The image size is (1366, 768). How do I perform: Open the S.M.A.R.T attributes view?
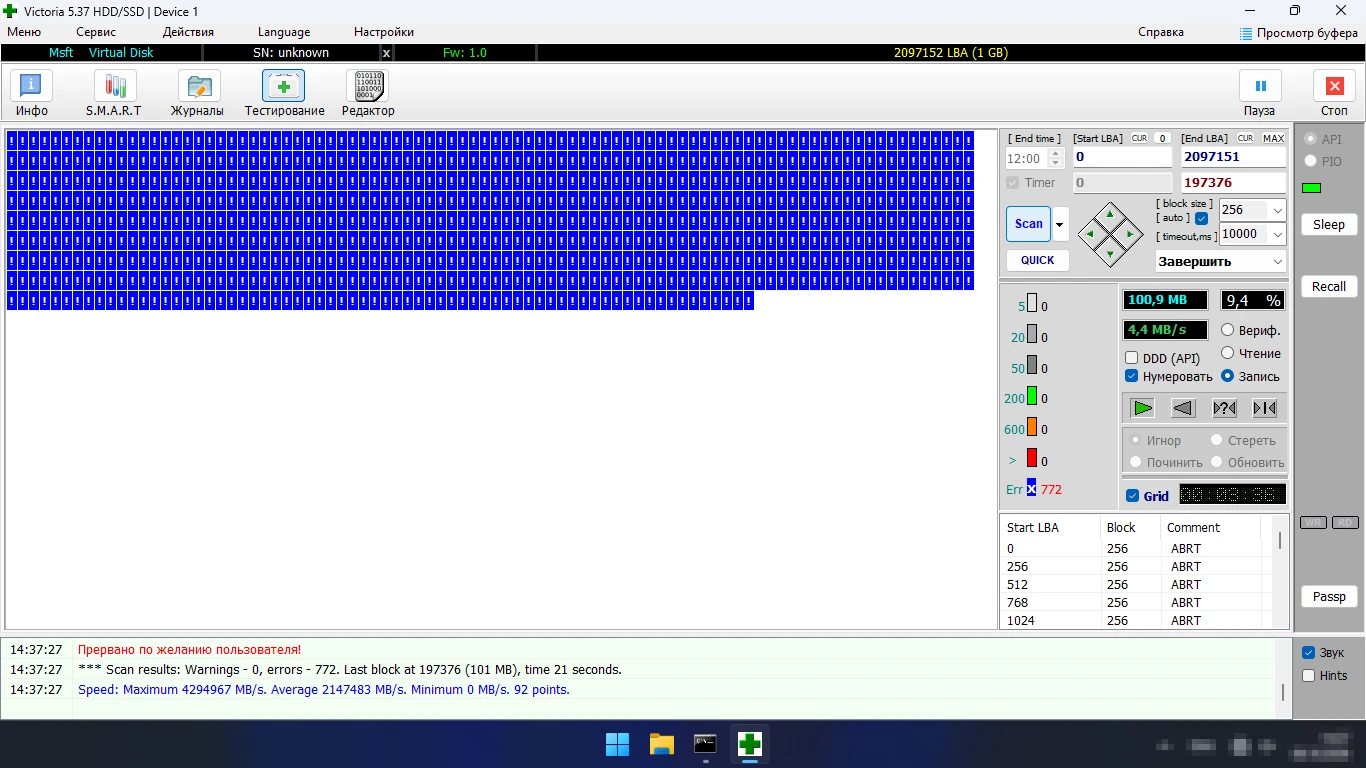pos(114,94)
